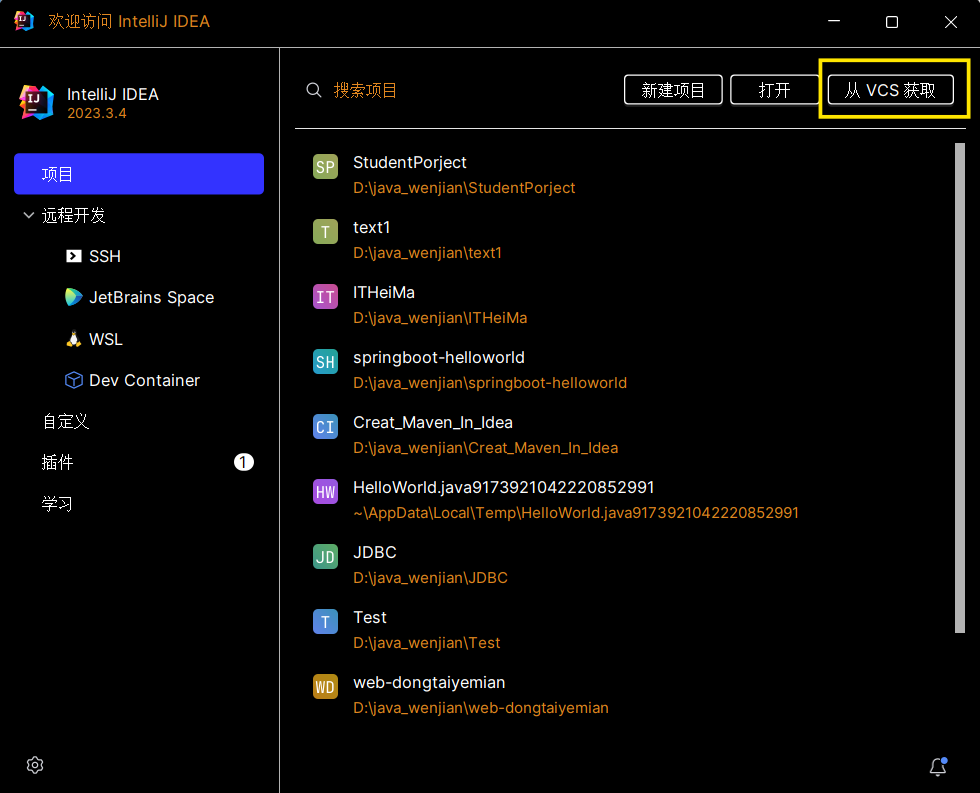Screen dimensions: 980x793
Task: Open the 学习 section
Action: pos(58,504)
